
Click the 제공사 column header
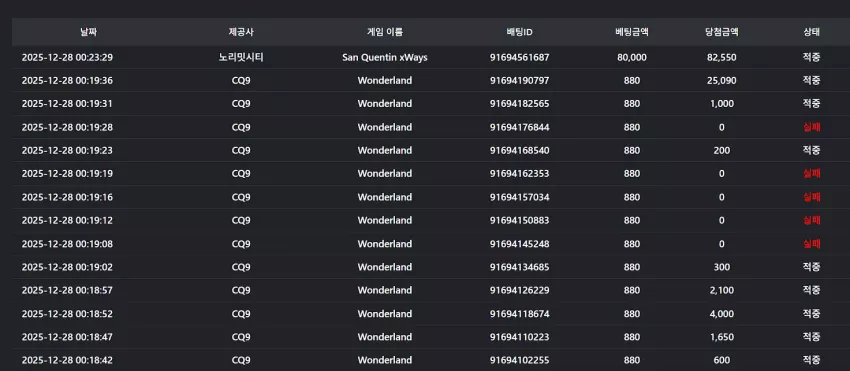[241, 32]
